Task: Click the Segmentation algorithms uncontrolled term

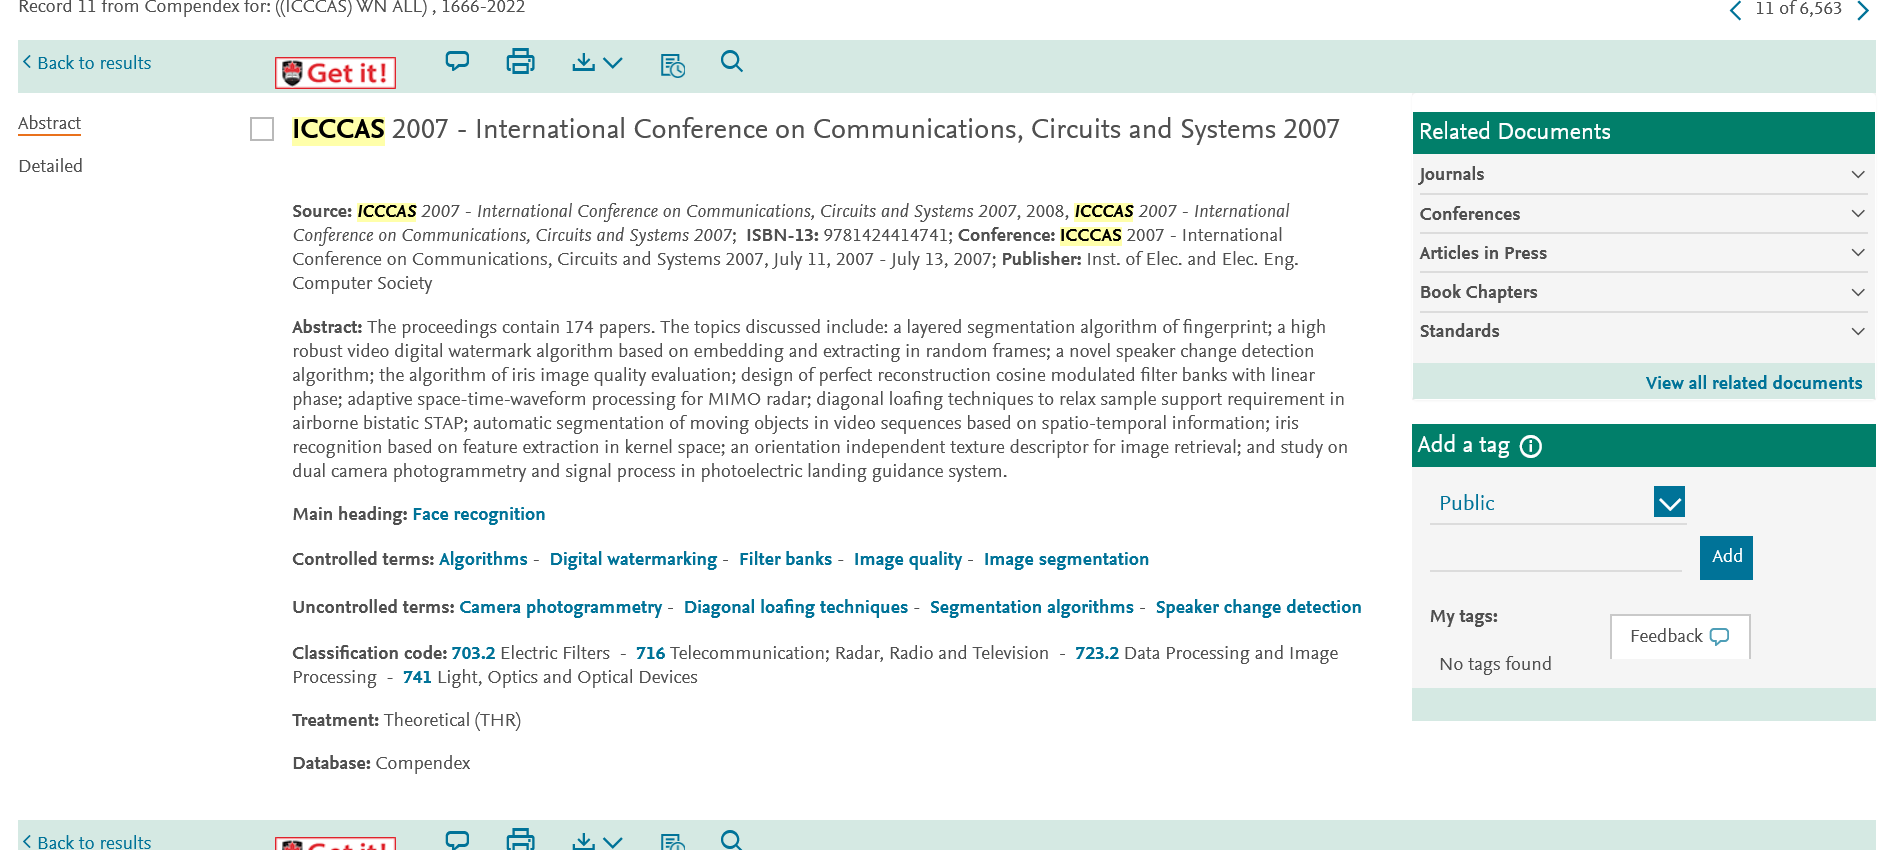Action: [x=1032, y=607]
